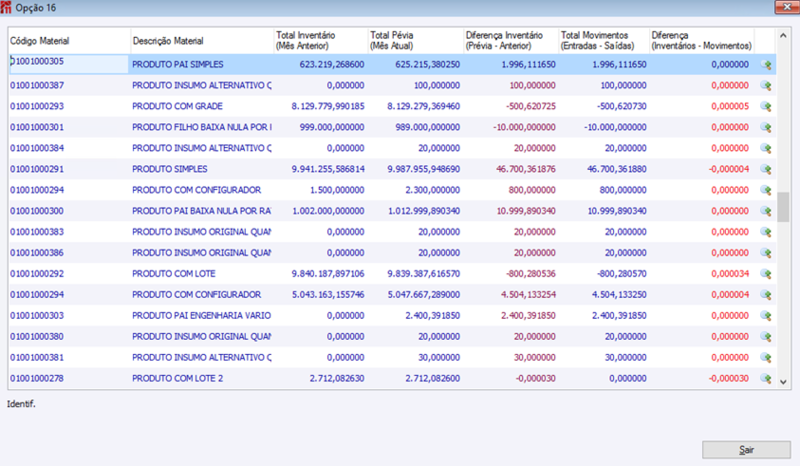Select code cell 01001000291
Viewport: 800px width, 466px height.
click(x=37, y=169)
